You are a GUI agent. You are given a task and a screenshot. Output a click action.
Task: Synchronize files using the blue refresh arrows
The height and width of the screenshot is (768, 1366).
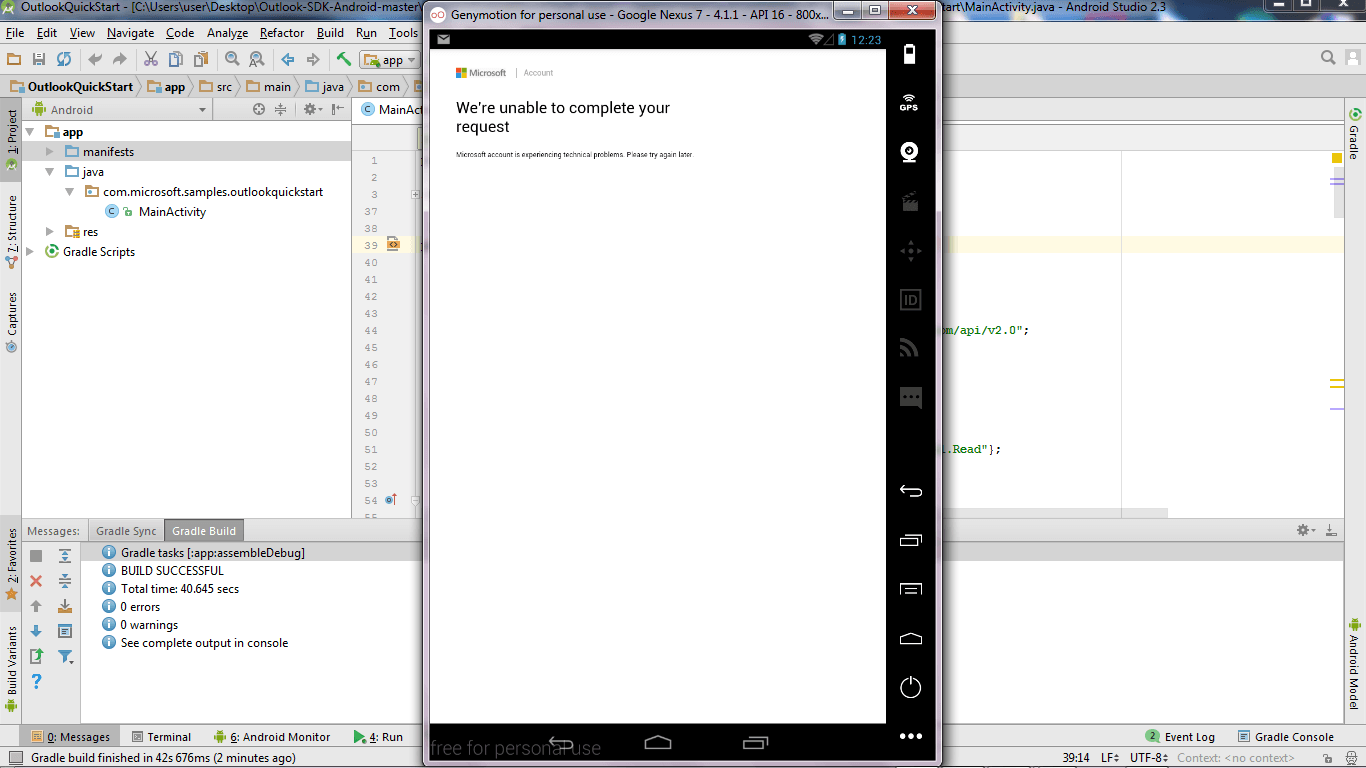[64, 60]
